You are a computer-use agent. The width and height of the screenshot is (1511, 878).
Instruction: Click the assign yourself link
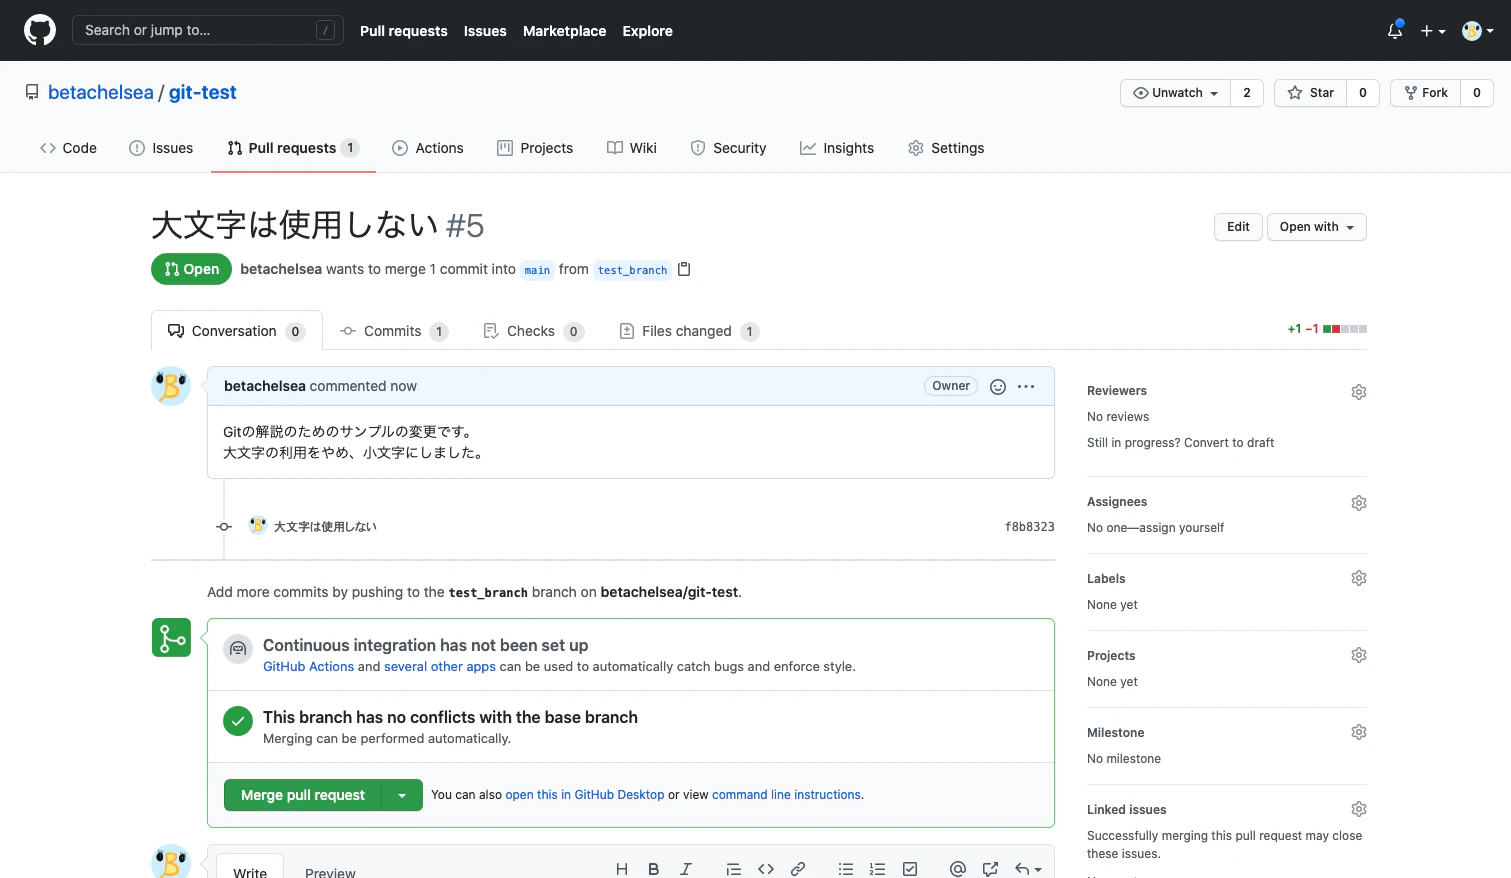tap(1180, 528)
